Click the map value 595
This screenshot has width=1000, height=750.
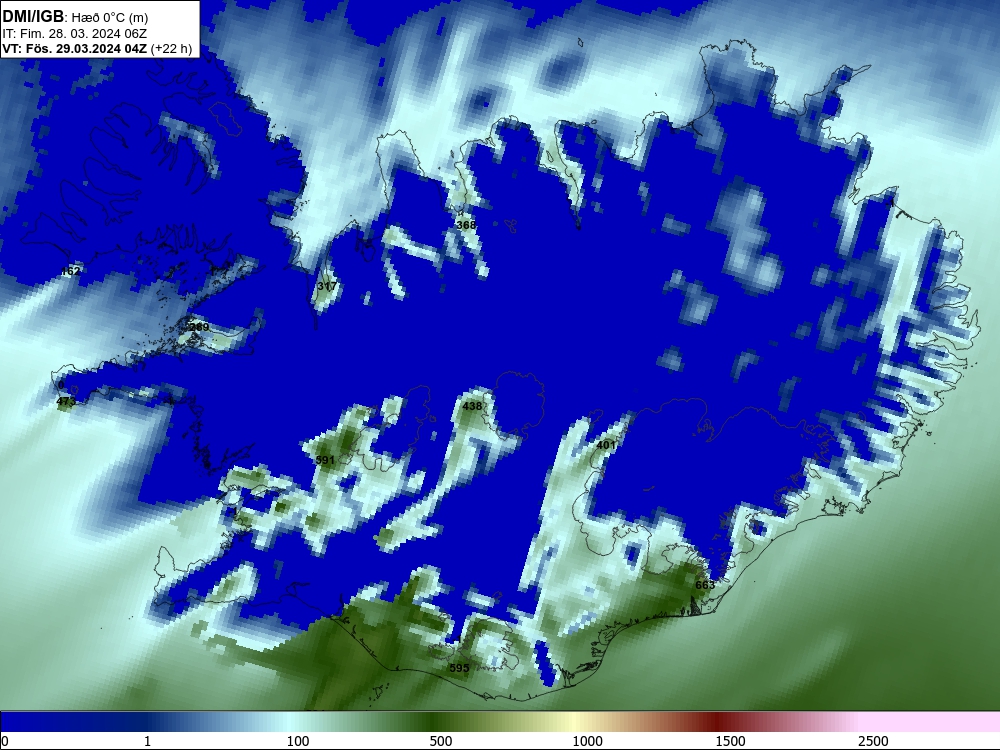459,668
